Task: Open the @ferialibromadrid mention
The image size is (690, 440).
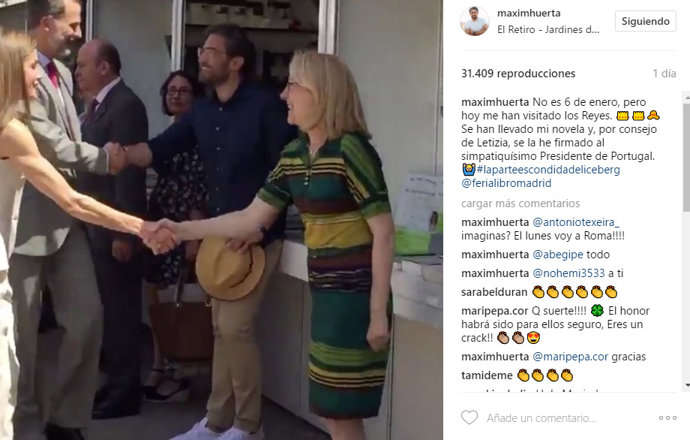Action: tap(506, 183)
